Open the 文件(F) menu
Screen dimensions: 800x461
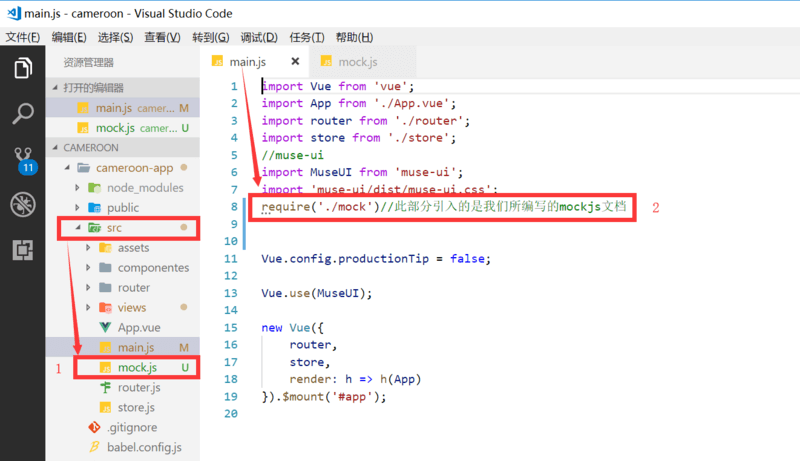[22, 37]
